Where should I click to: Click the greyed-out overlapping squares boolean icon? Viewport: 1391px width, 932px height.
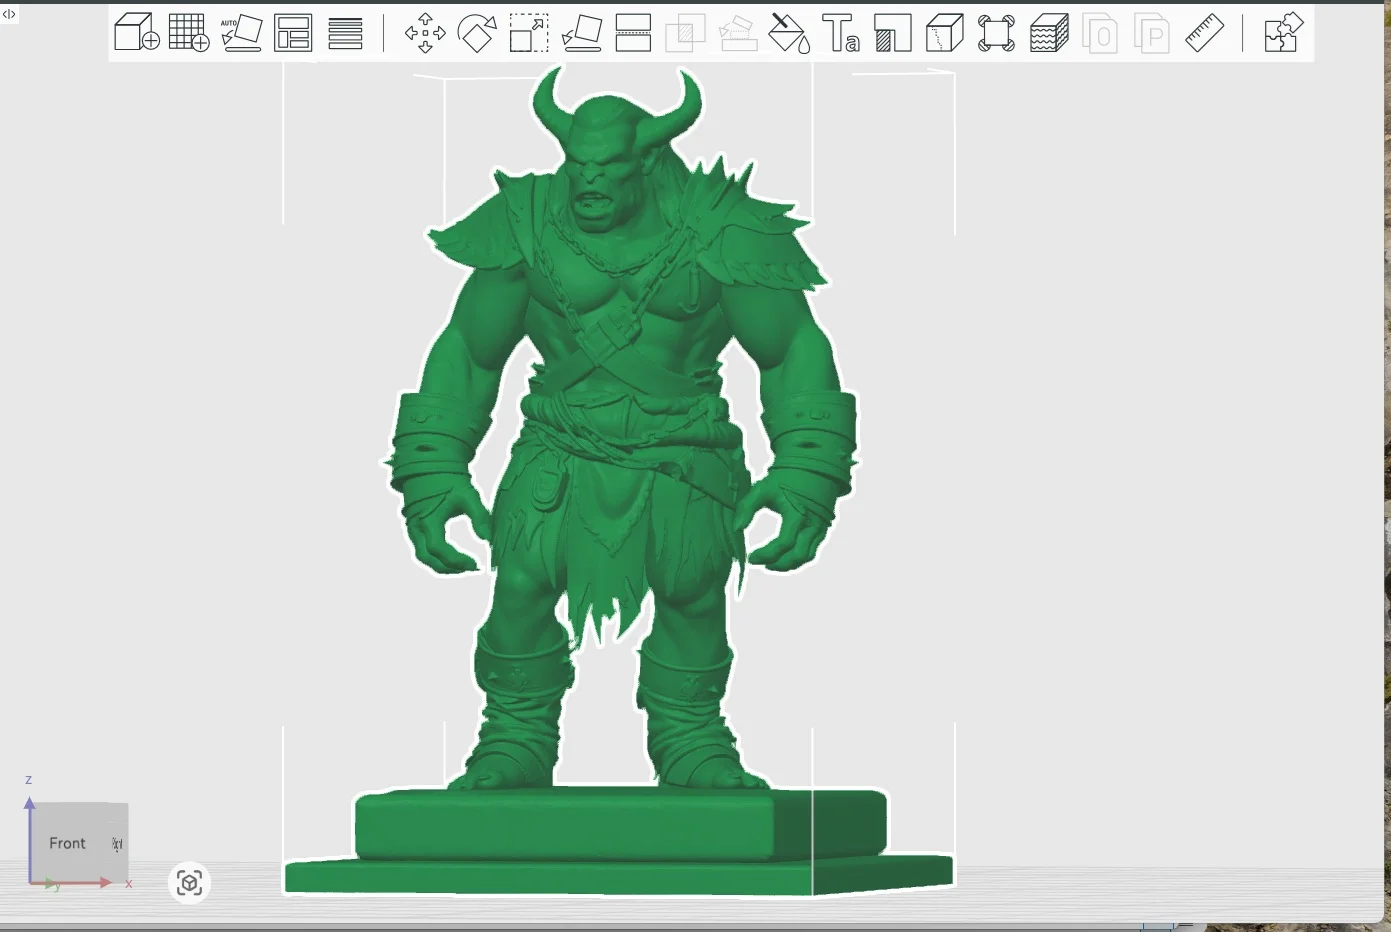[x=685, y=33]
